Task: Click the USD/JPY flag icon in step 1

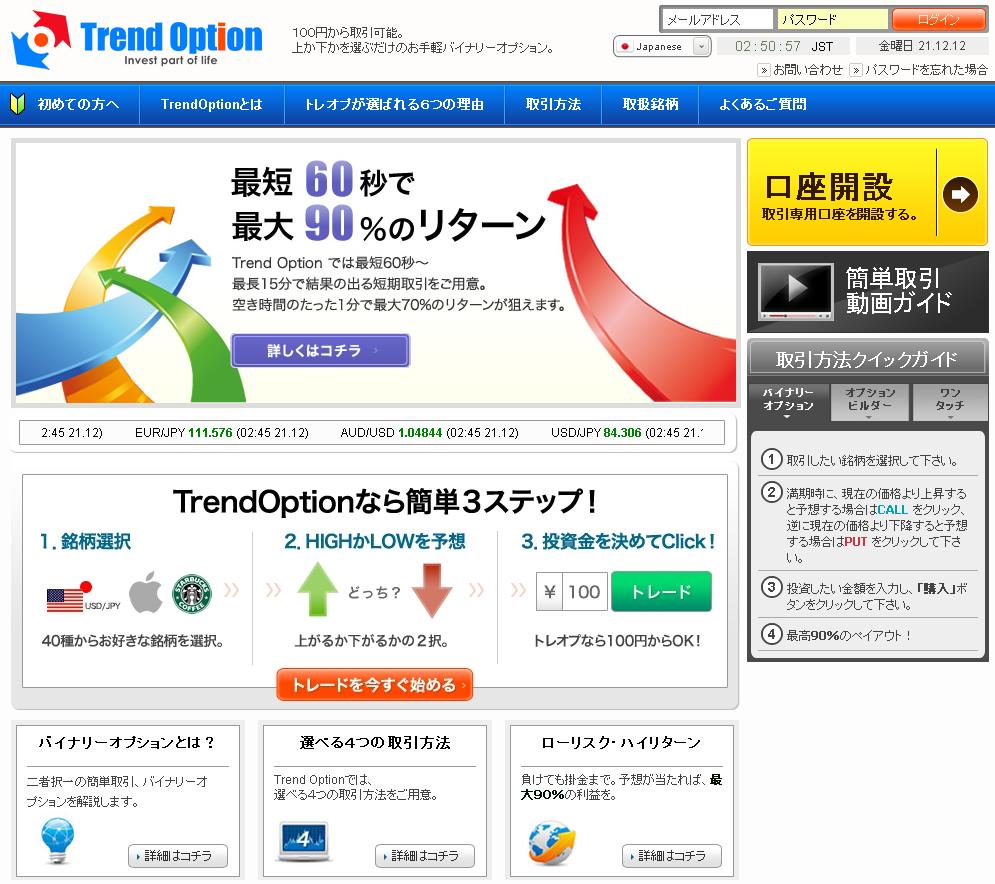Action: tap(70, 597)
